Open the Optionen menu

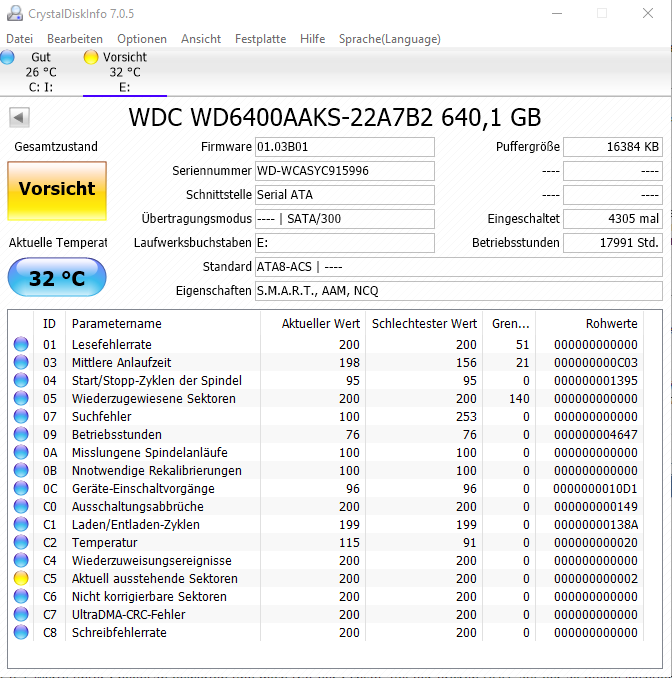pos(142,39)
